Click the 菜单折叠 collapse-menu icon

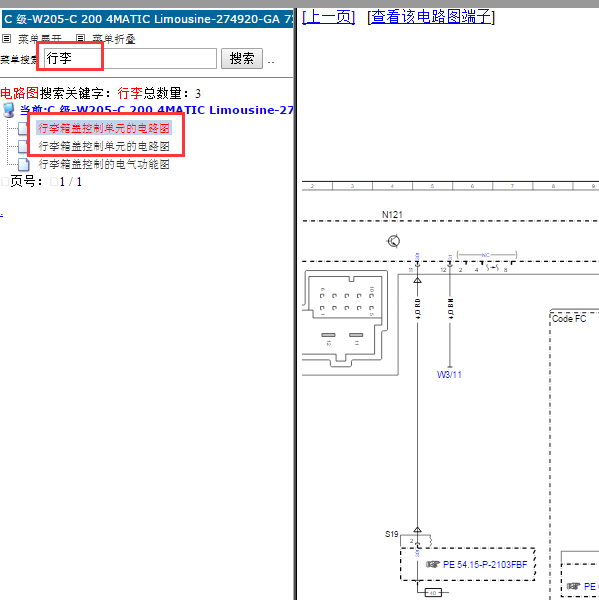80,38
